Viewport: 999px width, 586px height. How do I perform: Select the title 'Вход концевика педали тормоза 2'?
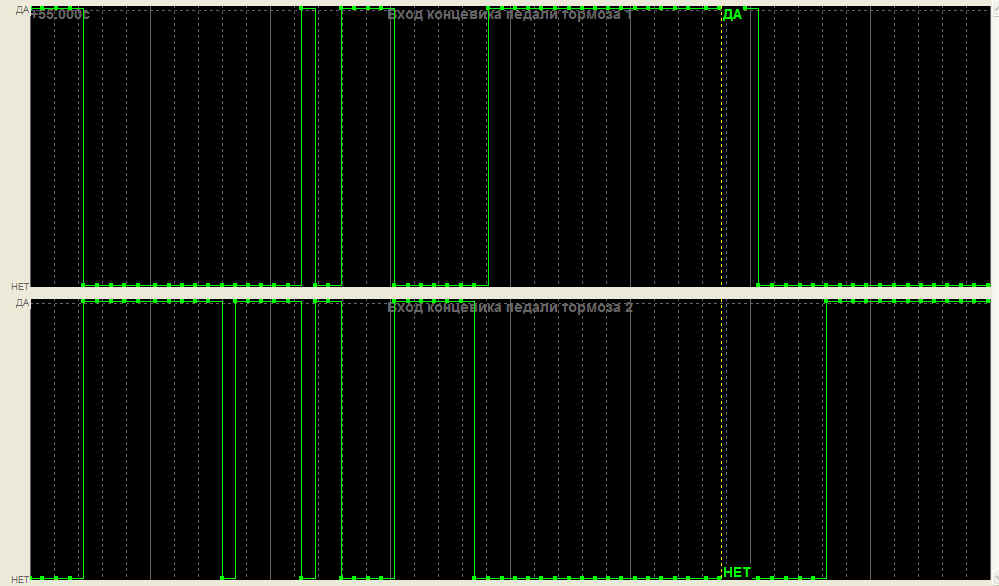click(509, 307)
